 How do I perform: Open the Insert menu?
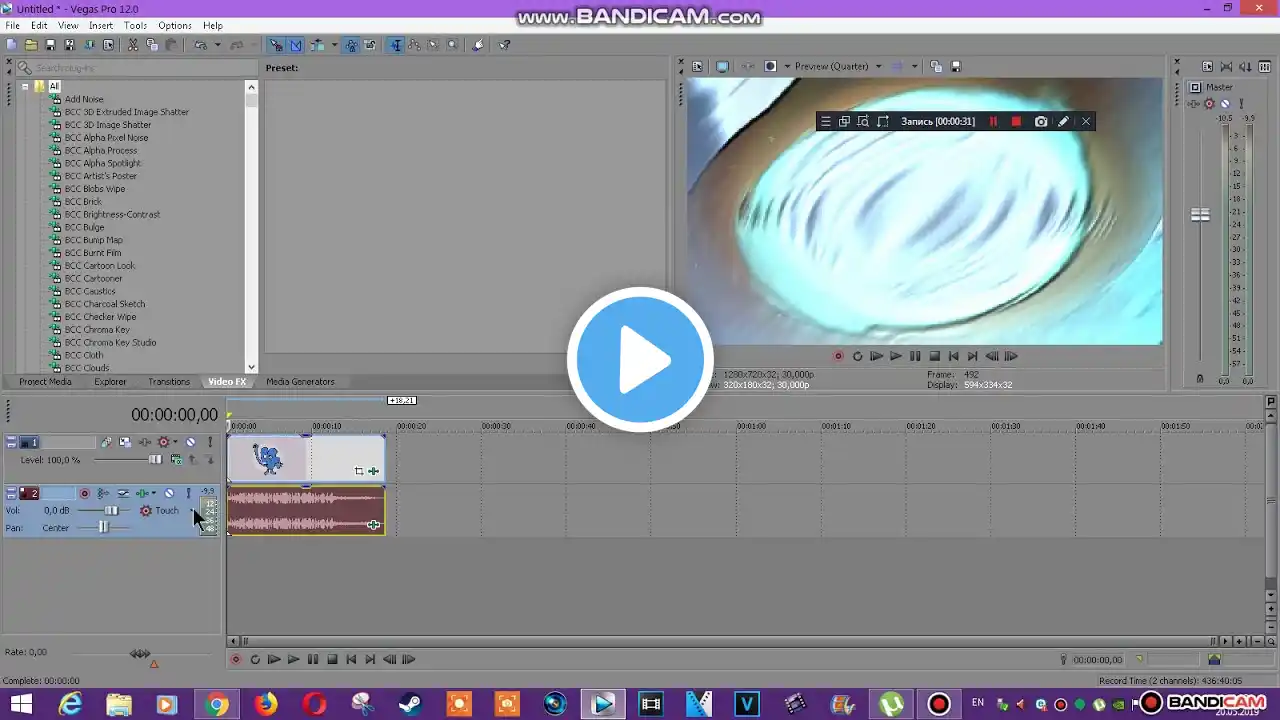[101, 26]
